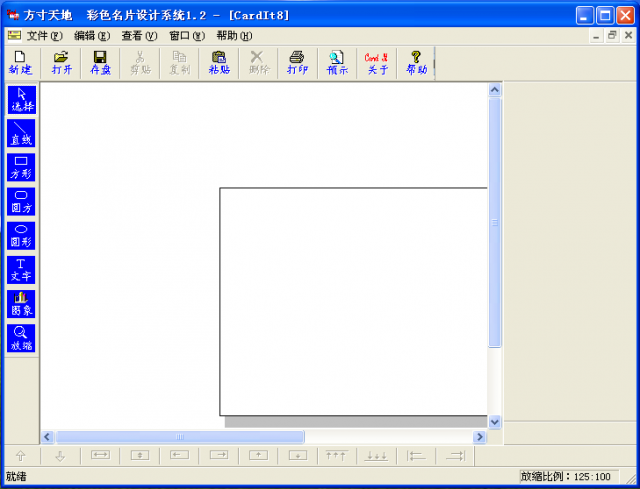Pick the 方形 (Rectangle) tool
The image size is (640, 489).
click(21, 167)
